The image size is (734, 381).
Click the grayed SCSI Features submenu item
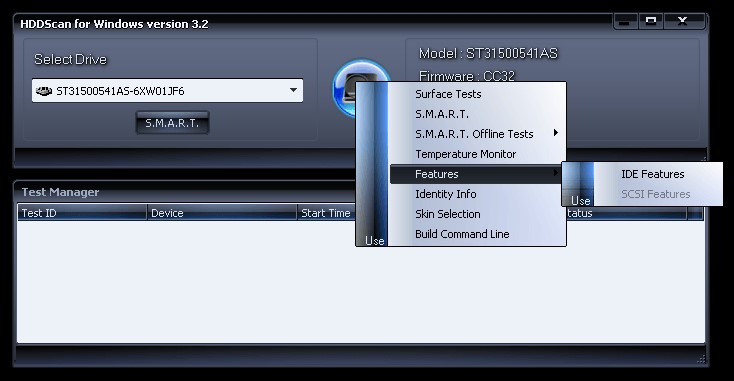658,194
